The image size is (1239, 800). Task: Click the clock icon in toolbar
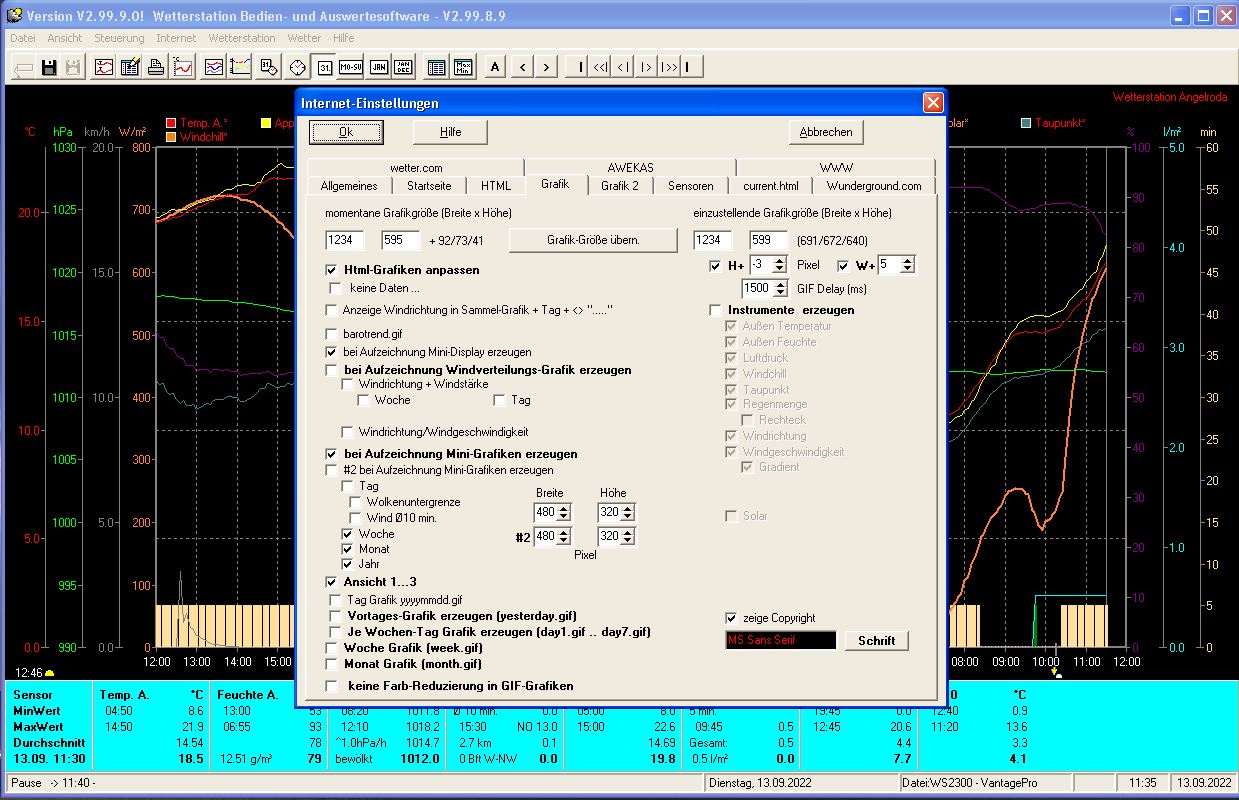click(297, 67)
